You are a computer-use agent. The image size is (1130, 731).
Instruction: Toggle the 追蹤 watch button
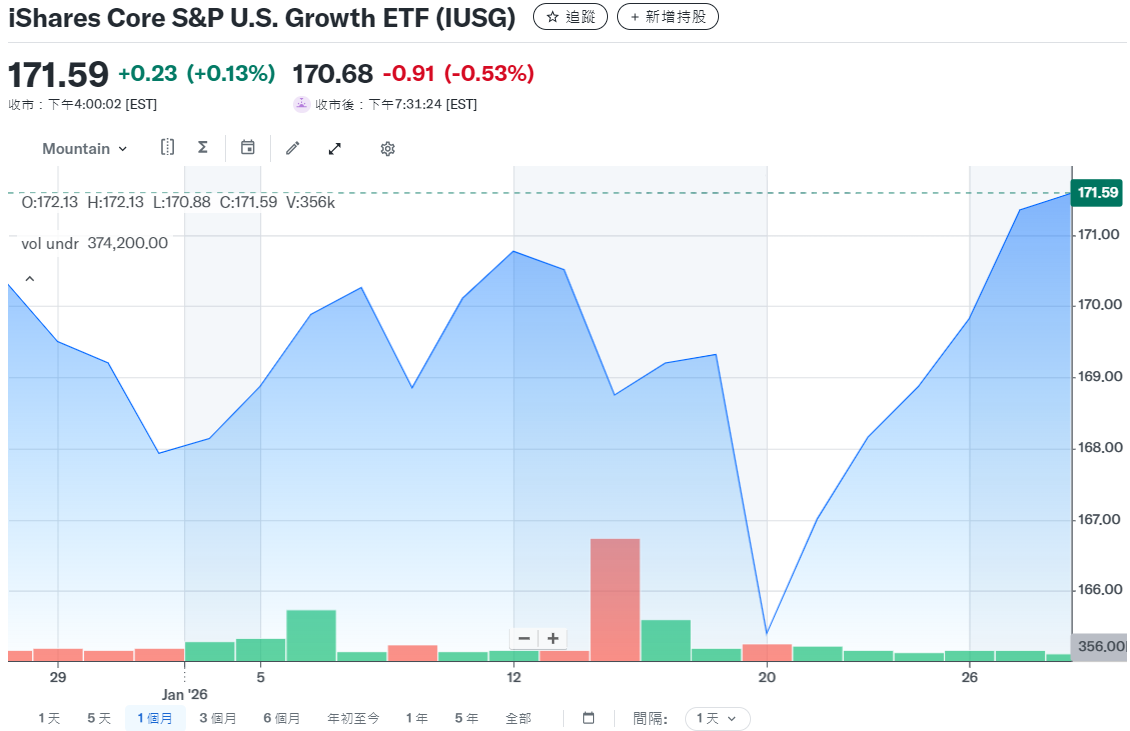569,16
